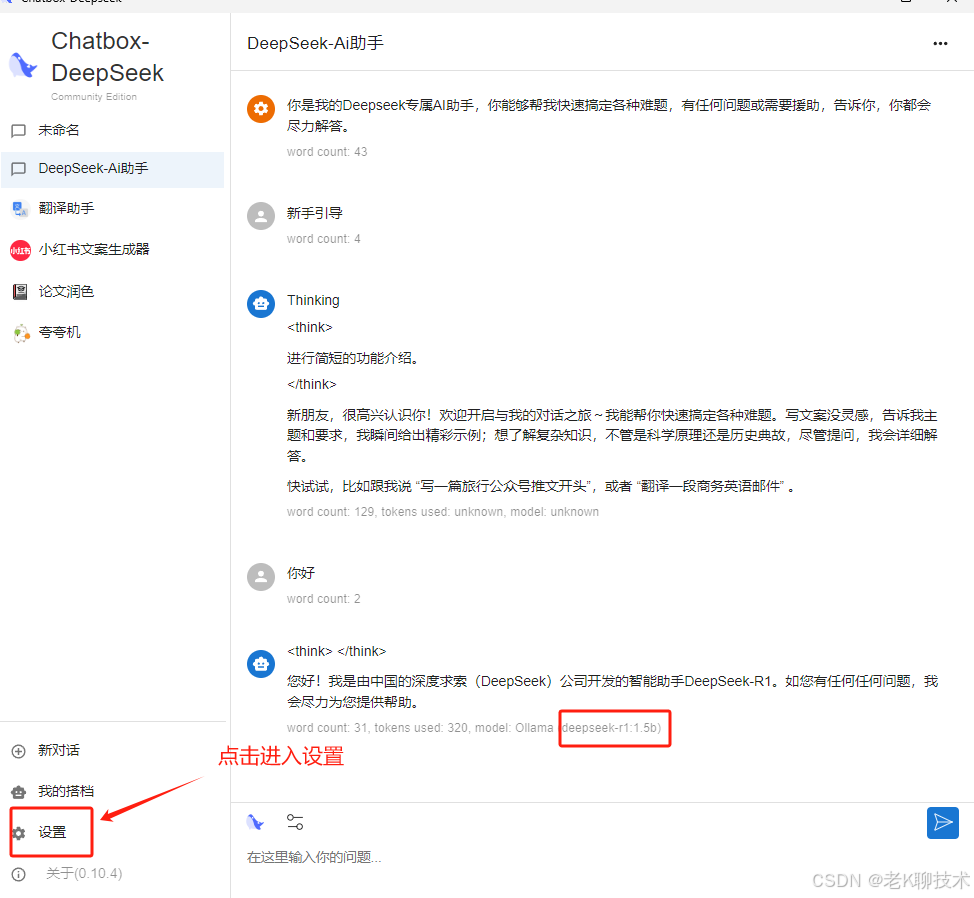Viewport: 974px width, 898px height.
Task: Click the Thinking label in the bot reply
Action: pyautogui.click(x=313, y=301)
